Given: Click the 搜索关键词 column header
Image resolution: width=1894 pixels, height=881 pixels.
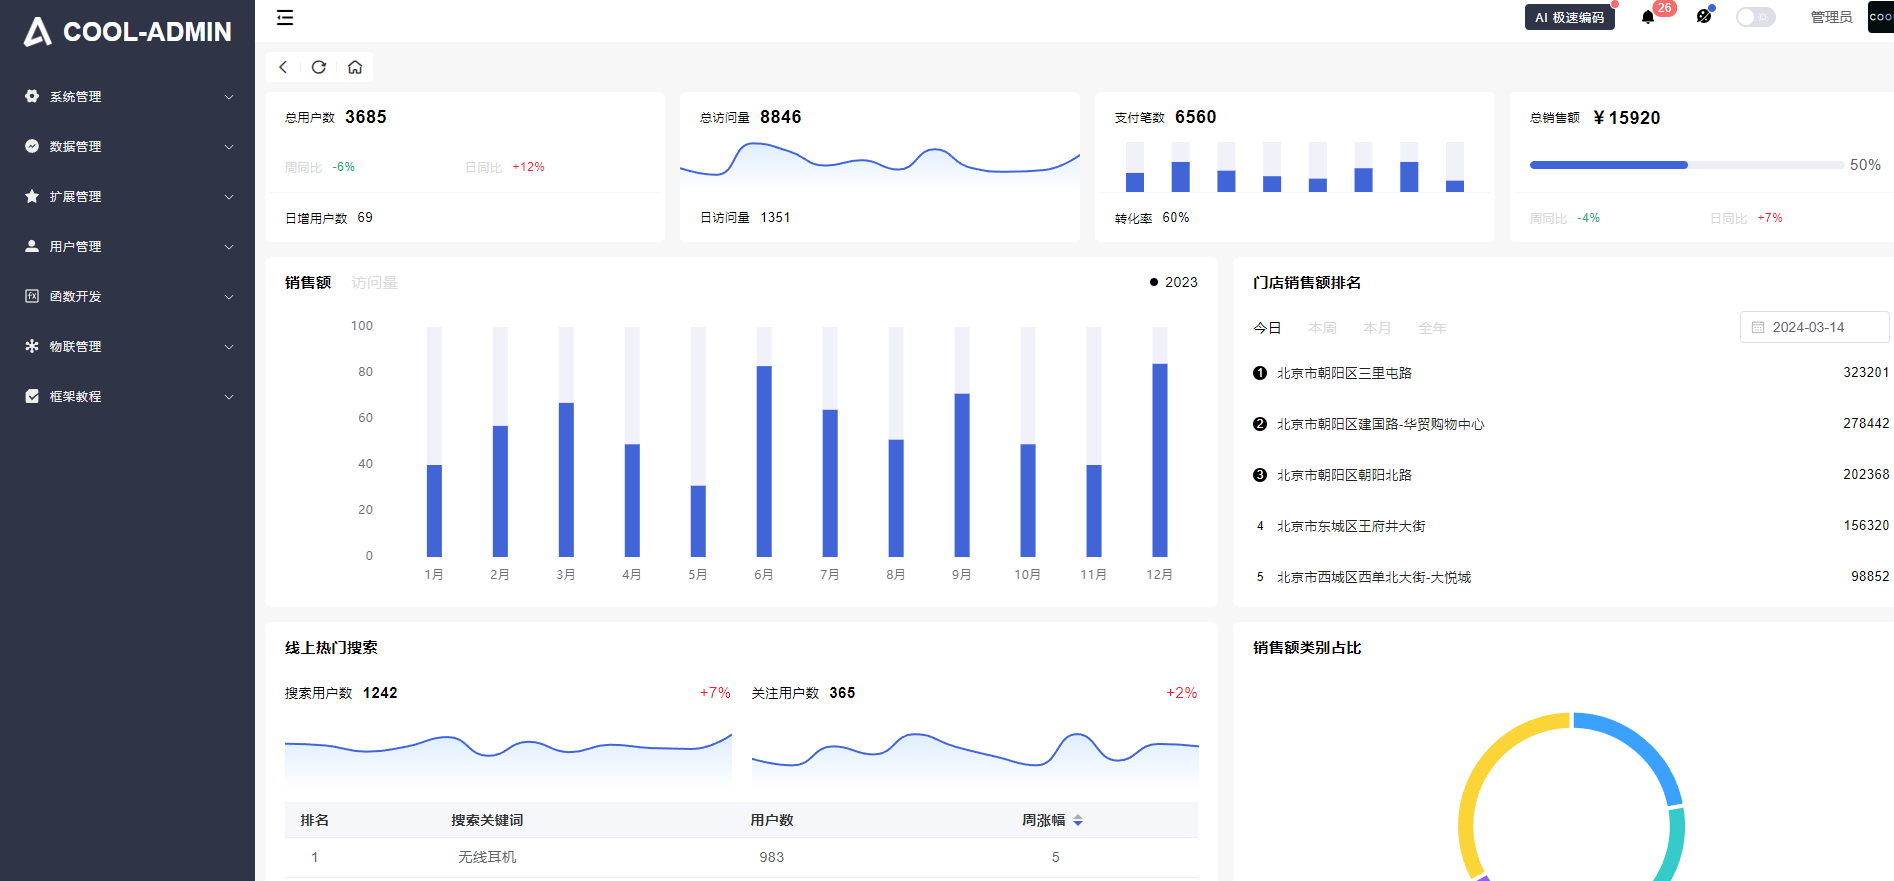Looking at the screenshot, I should tap(487, 820).
